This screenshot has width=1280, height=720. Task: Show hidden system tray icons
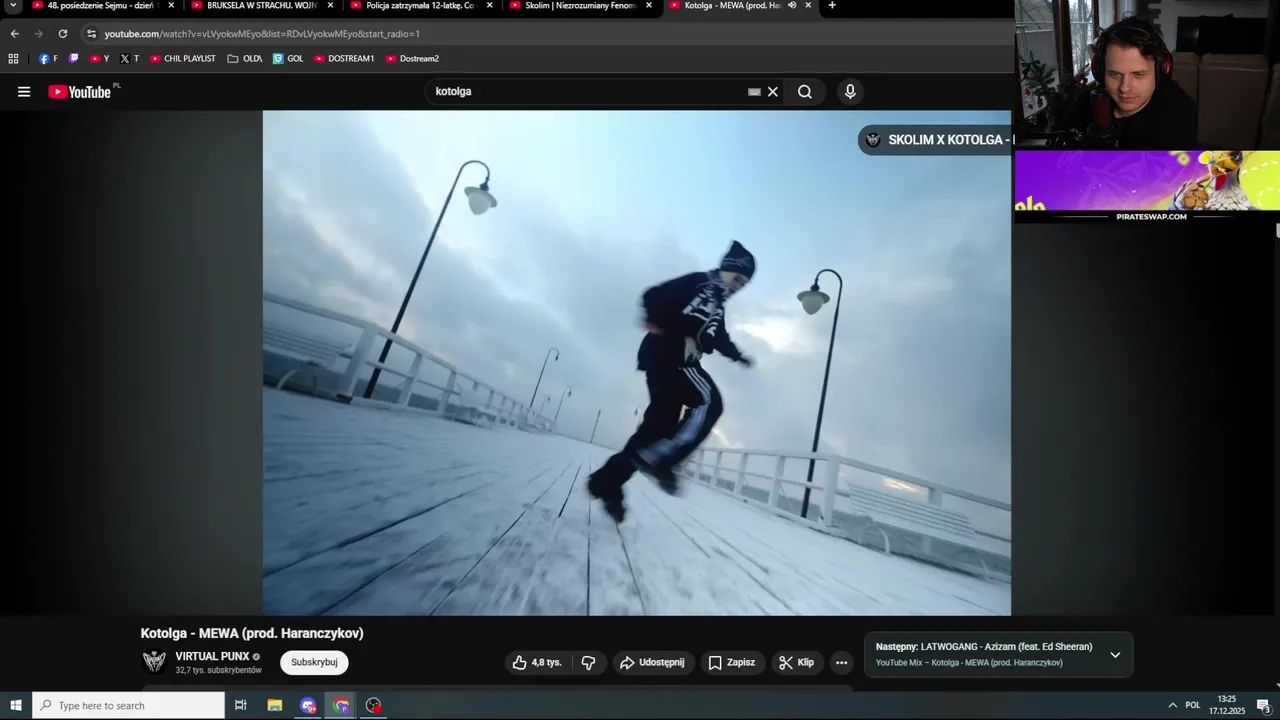tap(1172, 705)
